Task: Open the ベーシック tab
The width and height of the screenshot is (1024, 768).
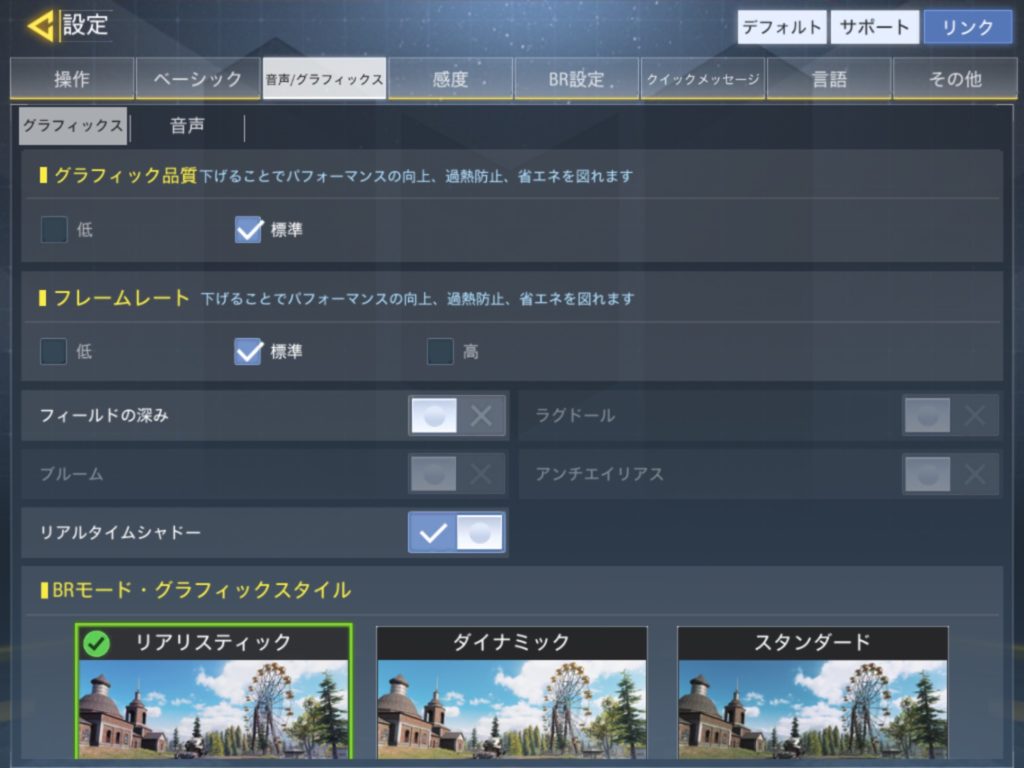Action: (x=198, y=79)
